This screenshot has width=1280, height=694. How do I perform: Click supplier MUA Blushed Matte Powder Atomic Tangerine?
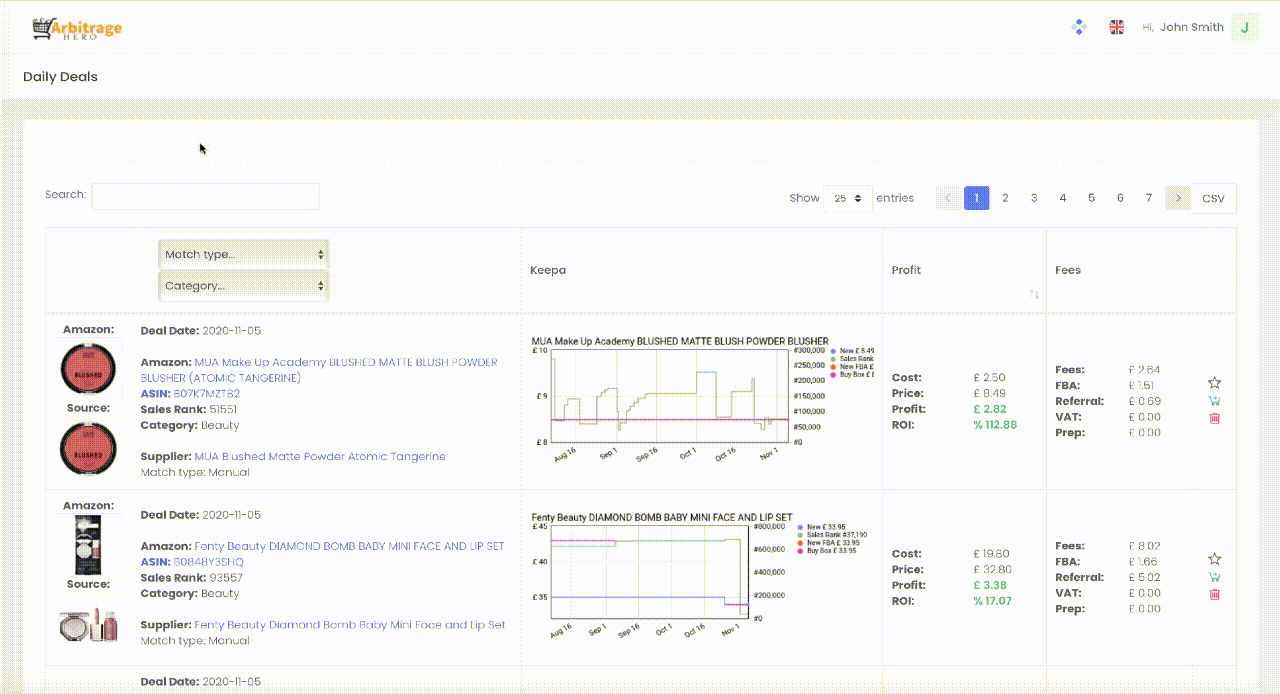(x=320, y=456)
